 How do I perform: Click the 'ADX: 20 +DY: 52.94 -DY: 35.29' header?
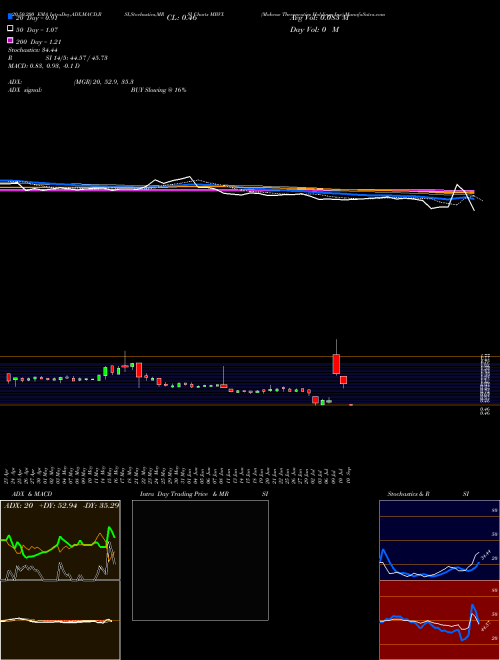pyautogui.click(x=61, y=506)
